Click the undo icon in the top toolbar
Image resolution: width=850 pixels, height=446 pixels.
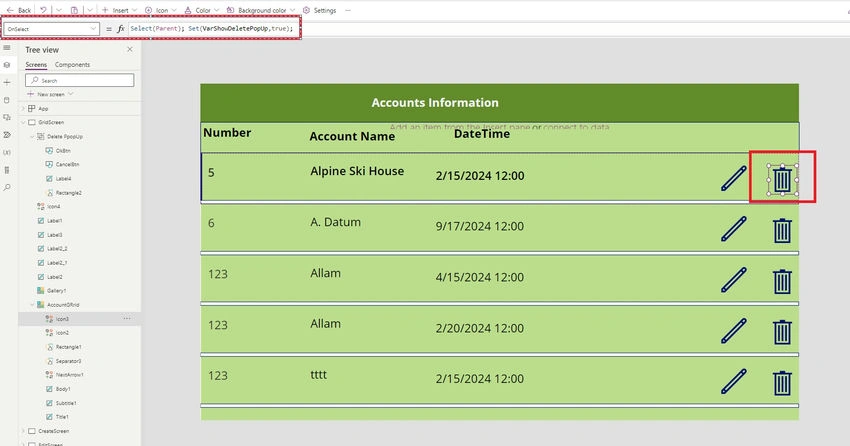point(43,10)
